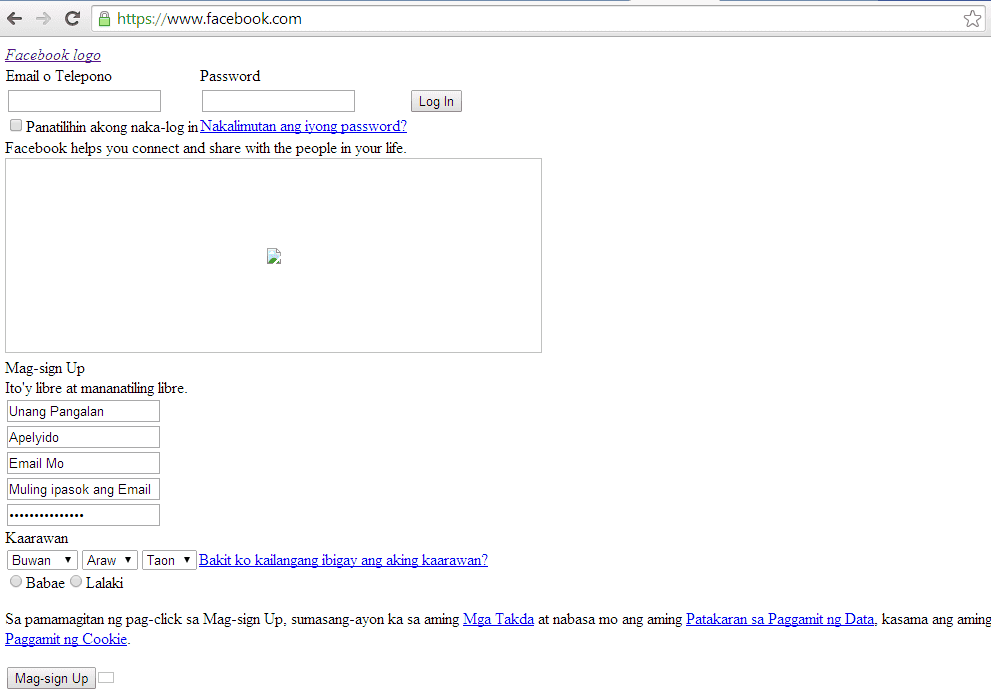This screenshot has width=991, height=694.
Task: Click the Apelyido field
Action: coord(83,437)
